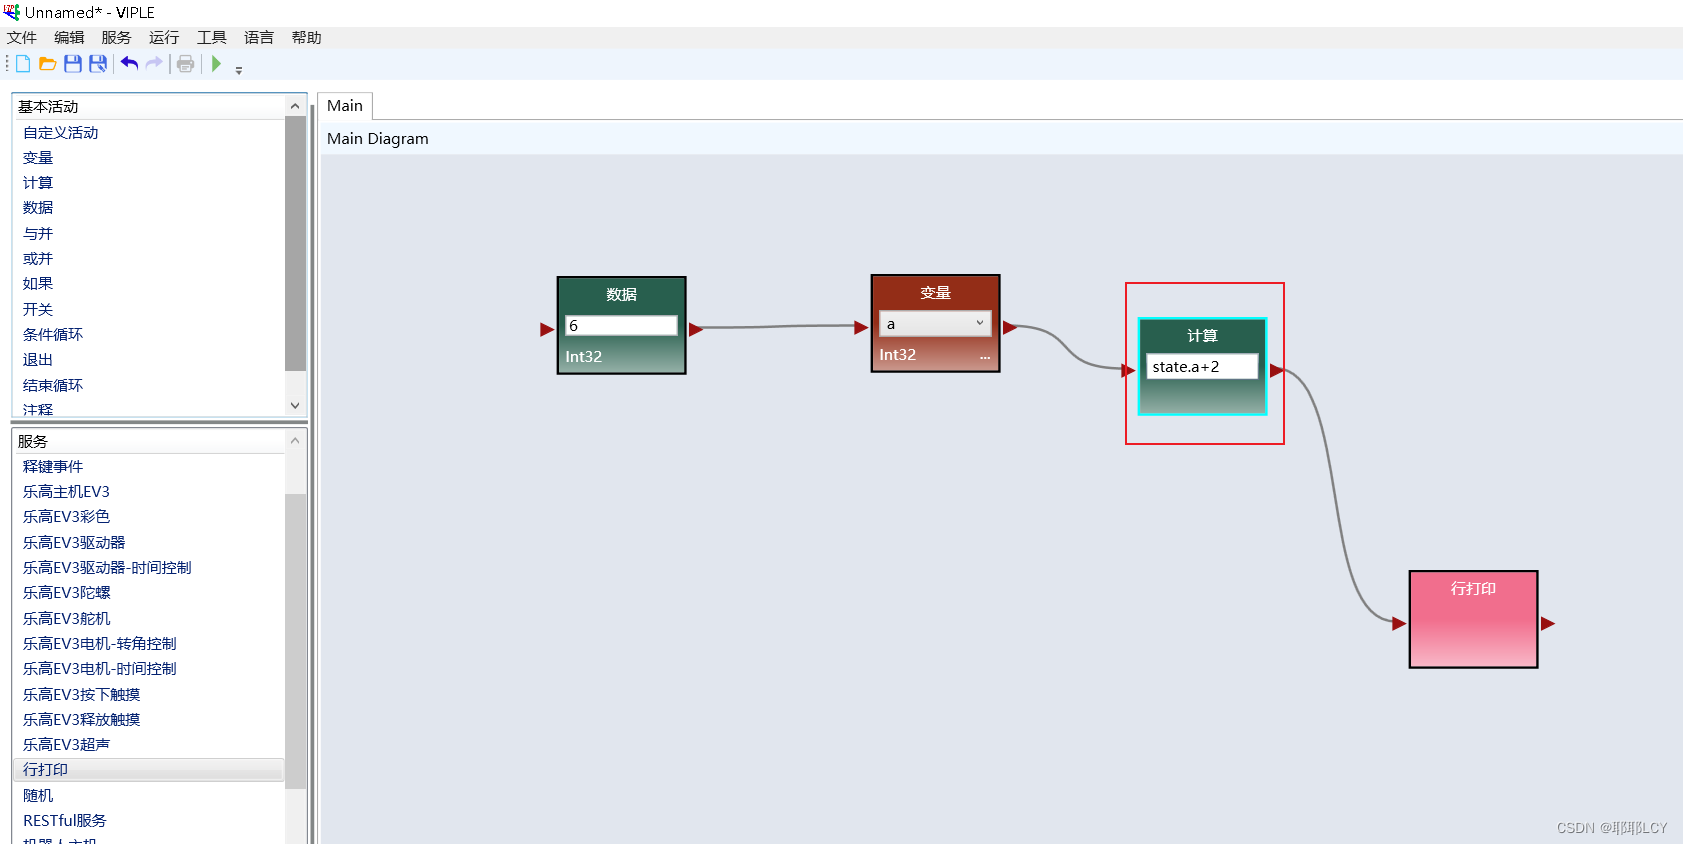Click the 基本活动 list scrollbar thumb
This screenshot has height=844, width=1683.
point(295,244)
